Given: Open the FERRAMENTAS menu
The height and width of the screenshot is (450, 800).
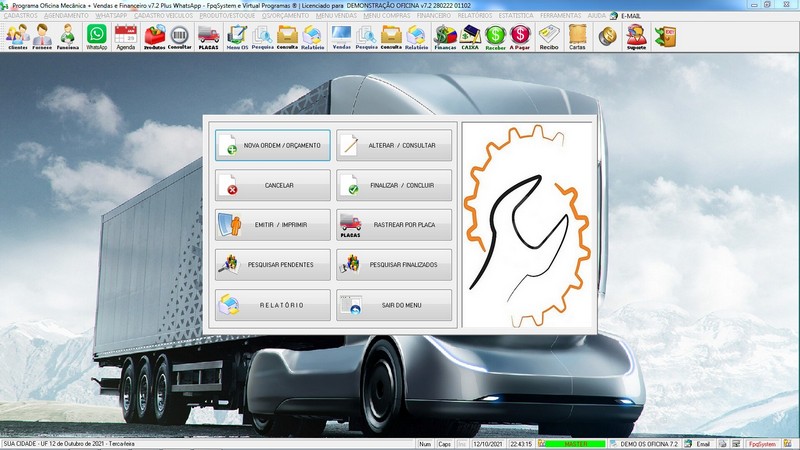Looking at the screenshot, I should click(x=560, y=16).
